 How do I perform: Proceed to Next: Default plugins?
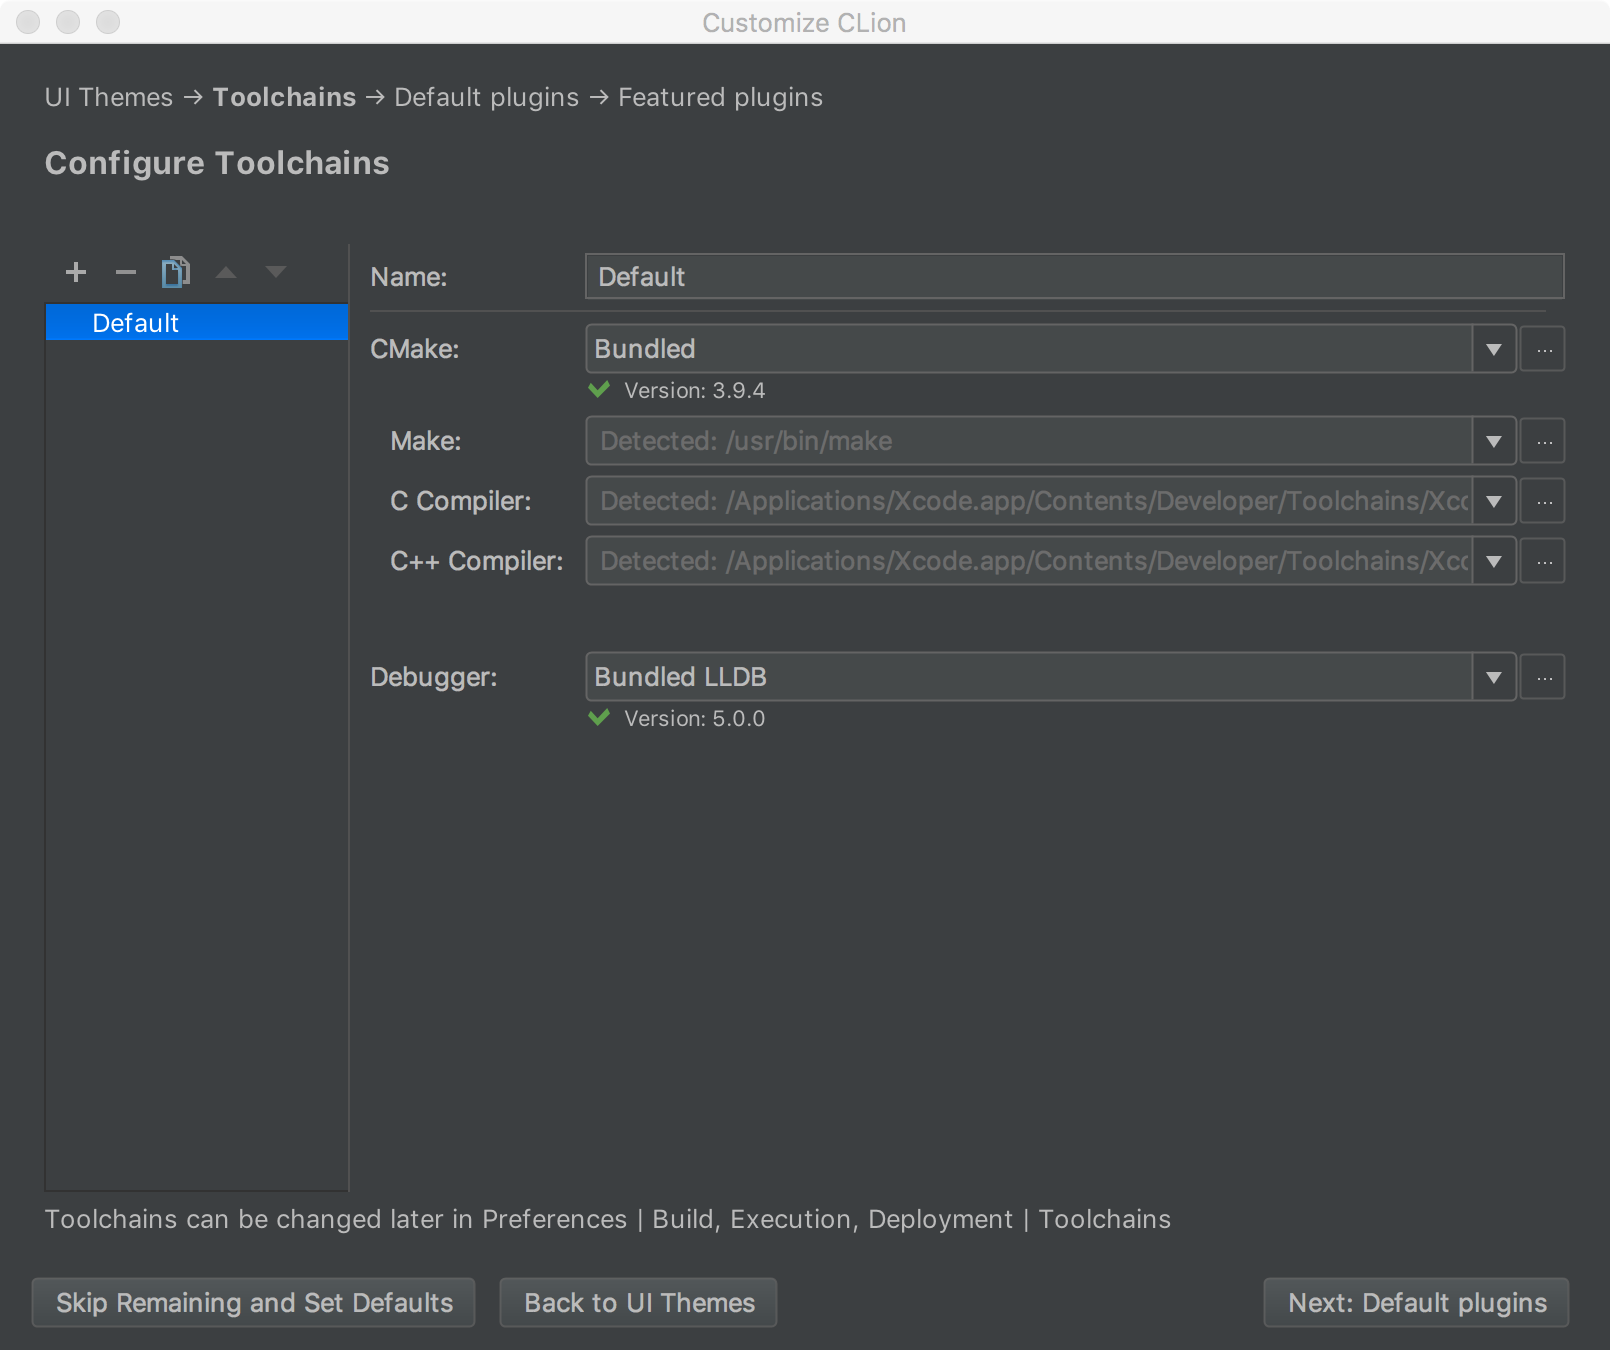click(x=1417, y=1302)
